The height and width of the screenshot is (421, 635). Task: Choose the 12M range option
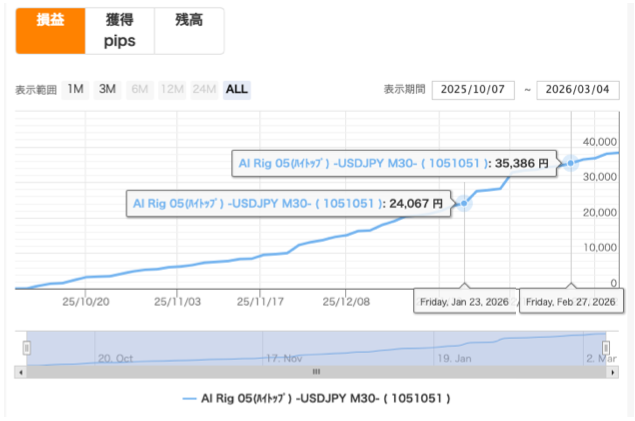point(172,89)
